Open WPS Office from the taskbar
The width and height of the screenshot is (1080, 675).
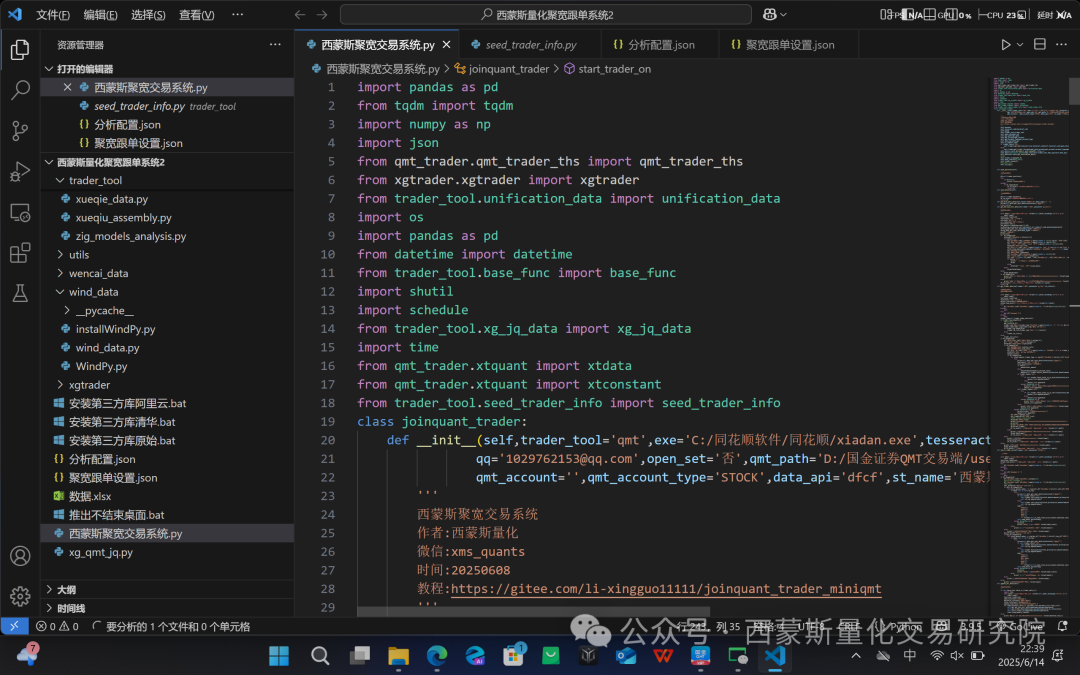pyautogui.click(x=663, y=656)
